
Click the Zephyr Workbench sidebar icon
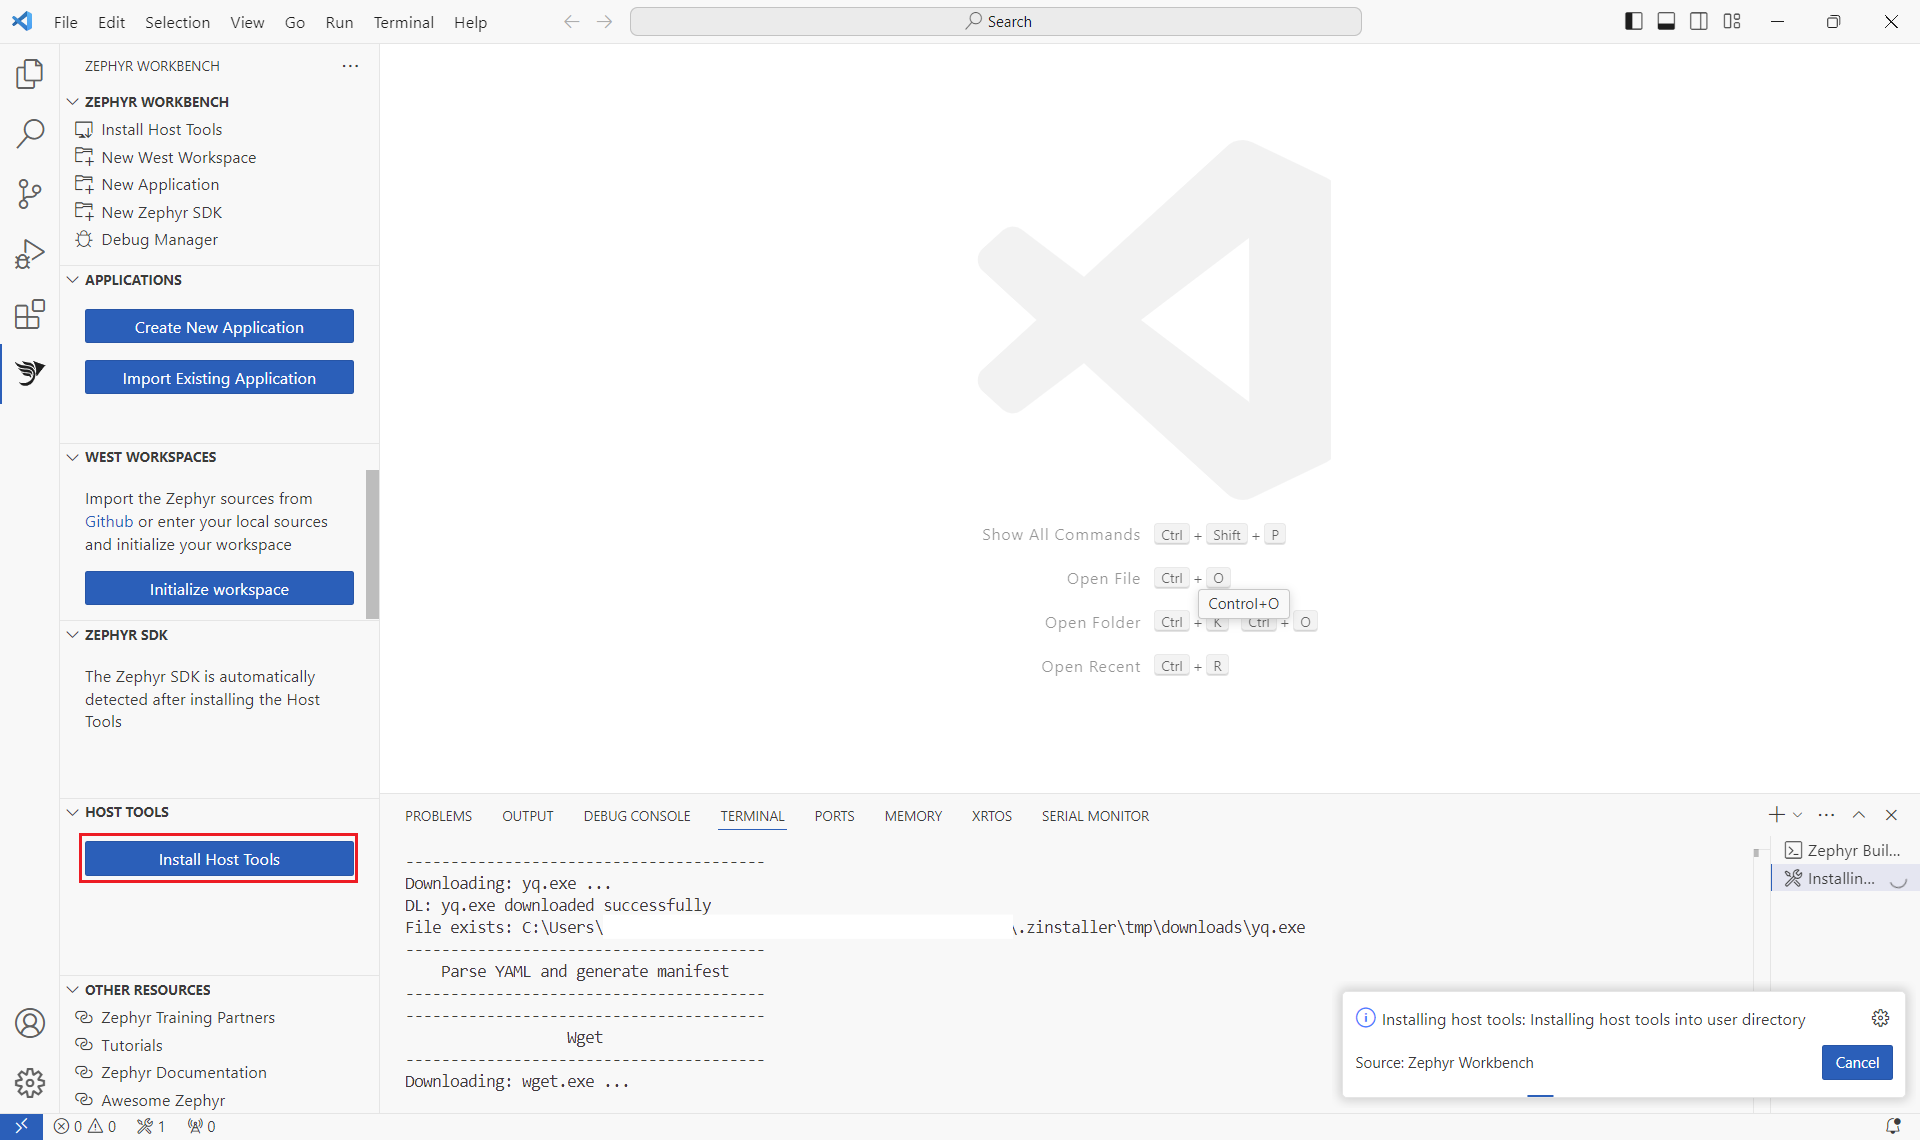coord(30,373)
